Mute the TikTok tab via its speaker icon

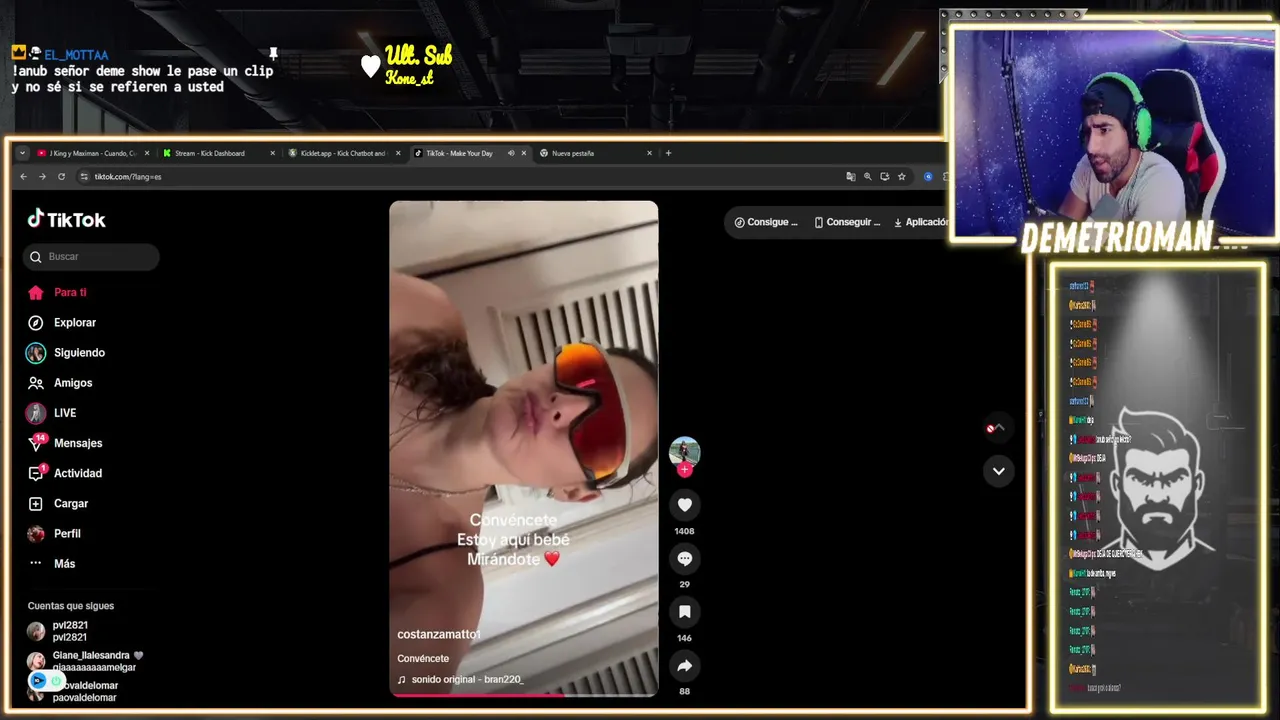[511, 153]
